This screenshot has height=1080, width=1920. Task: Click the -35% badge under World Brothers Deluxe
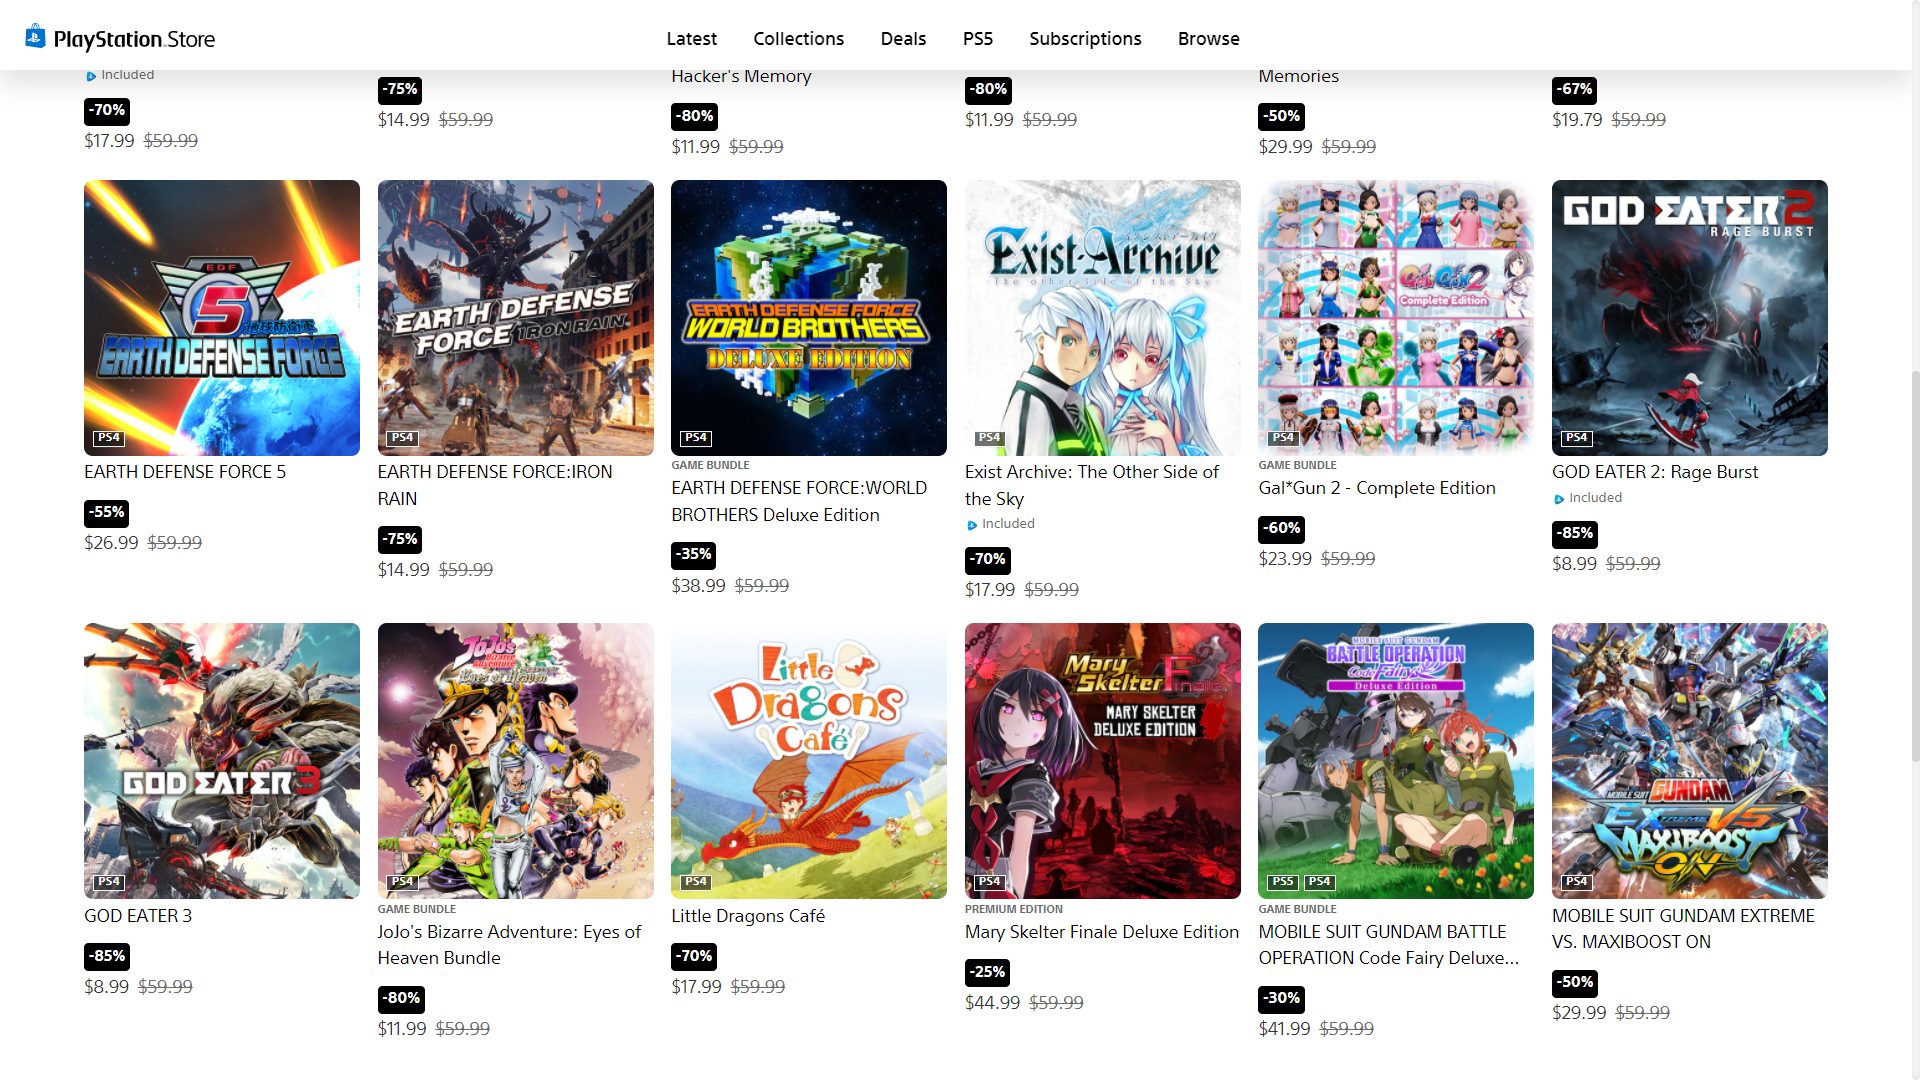coord(694,554)
